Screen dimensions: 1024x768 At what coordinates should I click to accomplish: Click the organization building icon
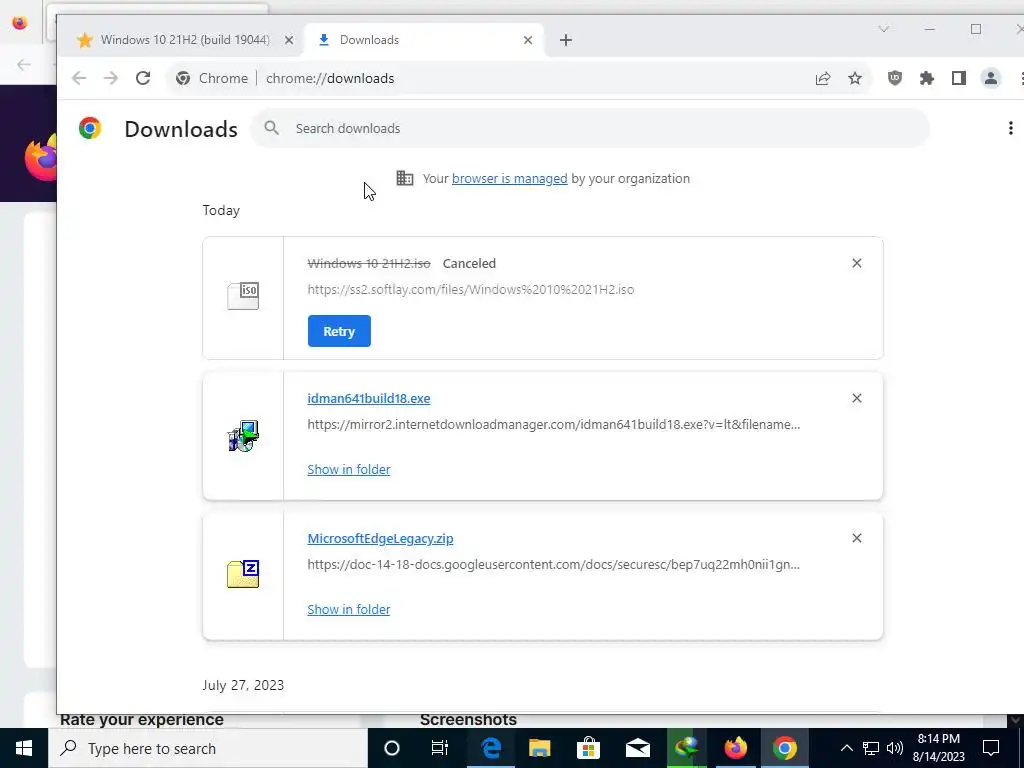(x=405, y=178)
